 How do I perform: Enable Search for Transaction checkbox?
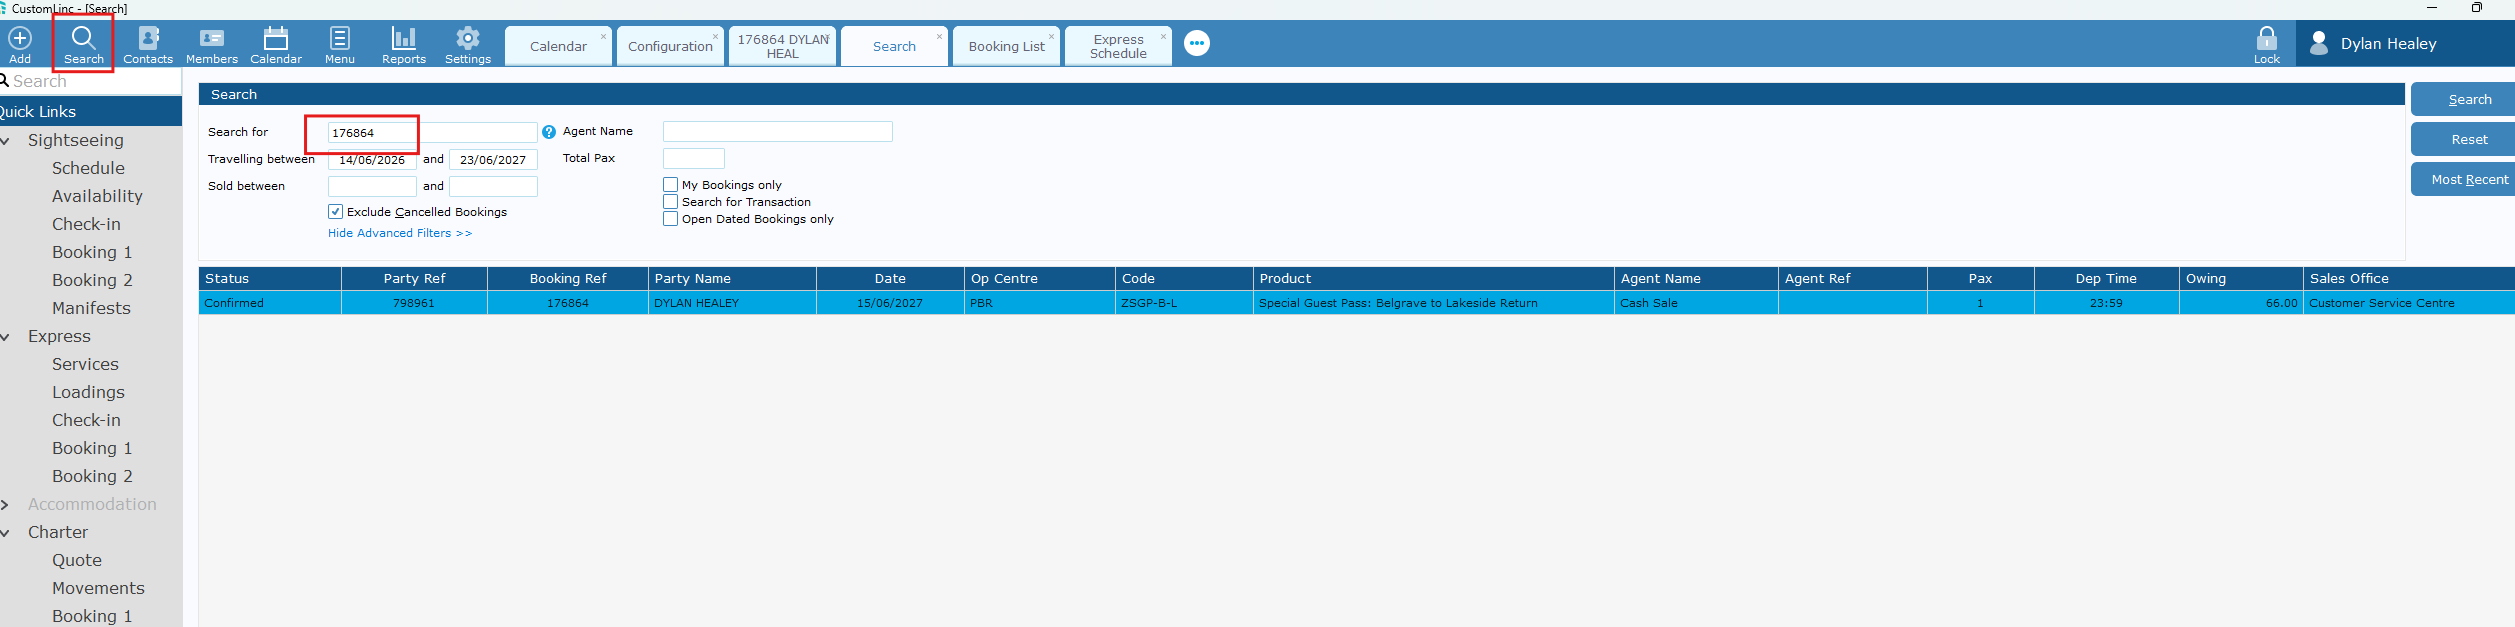[670, 202]
